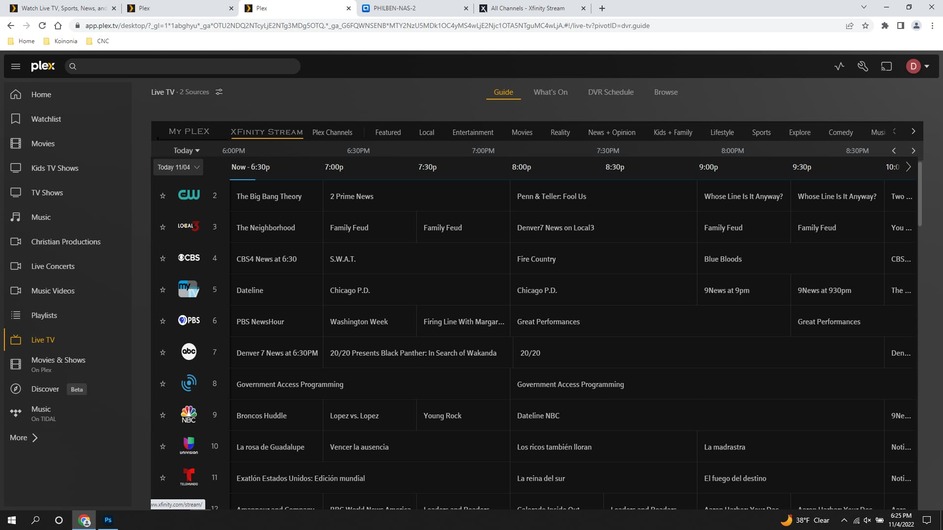Screen dimensions: 943x530
Task: Move timeline back arrow
Action: pyautogui.click(x=894, y=150)
